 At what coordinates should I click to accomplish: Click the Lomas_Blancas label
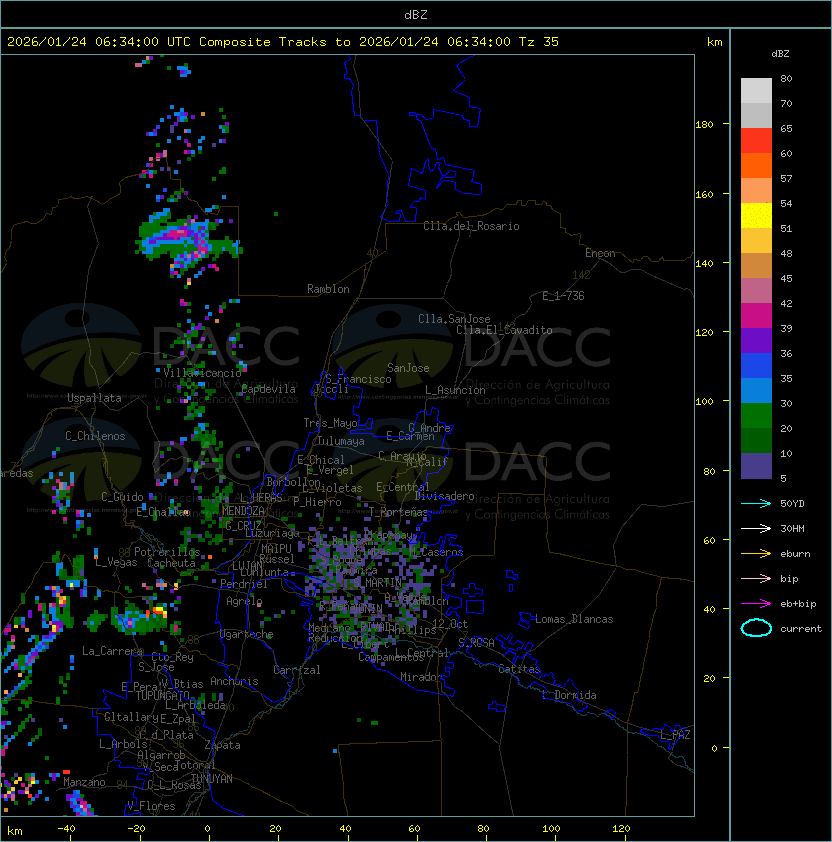coord(574,619)
